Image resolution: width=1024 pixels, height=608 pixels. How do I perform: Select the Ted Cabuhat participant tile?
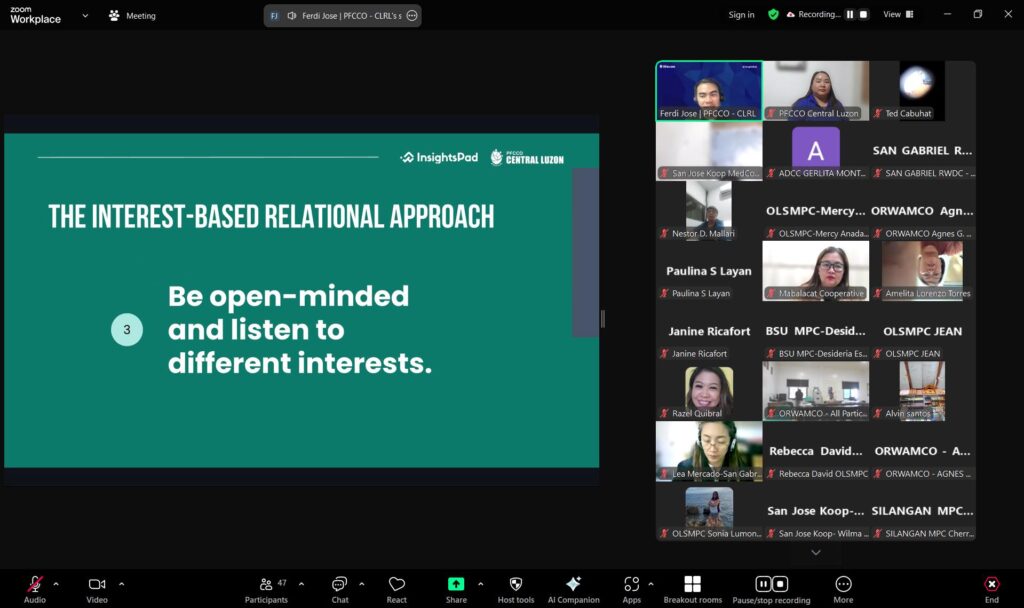click(923, 91)
